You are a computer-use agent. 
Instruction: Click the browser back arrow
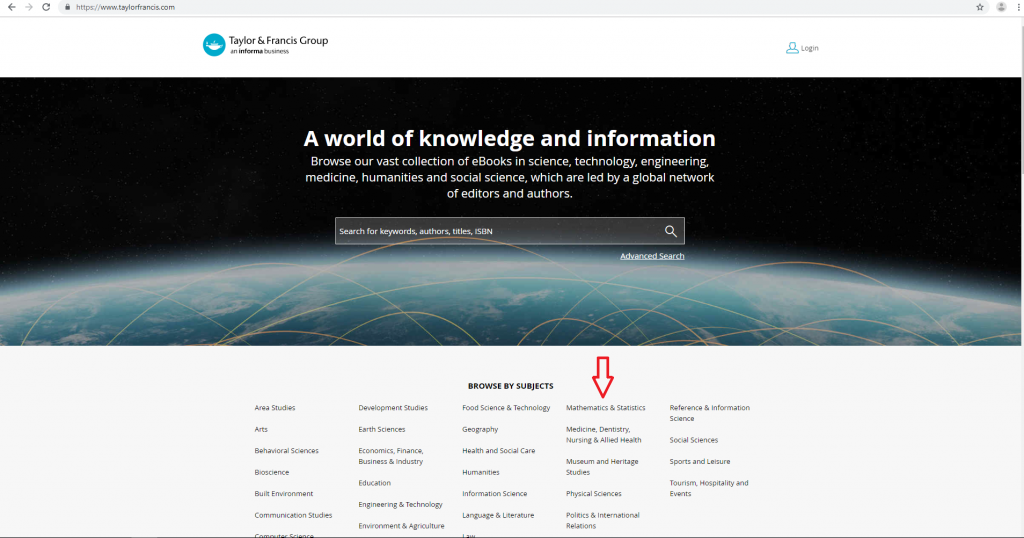point(9,7)
